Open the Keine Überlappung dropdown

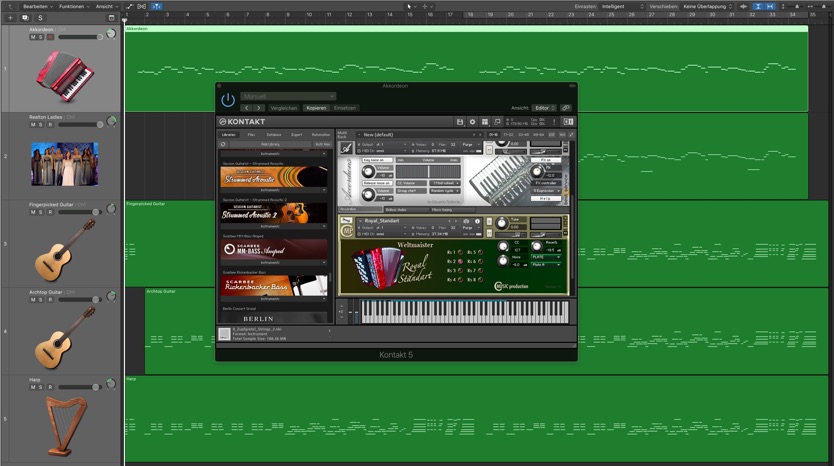point(707,6)
